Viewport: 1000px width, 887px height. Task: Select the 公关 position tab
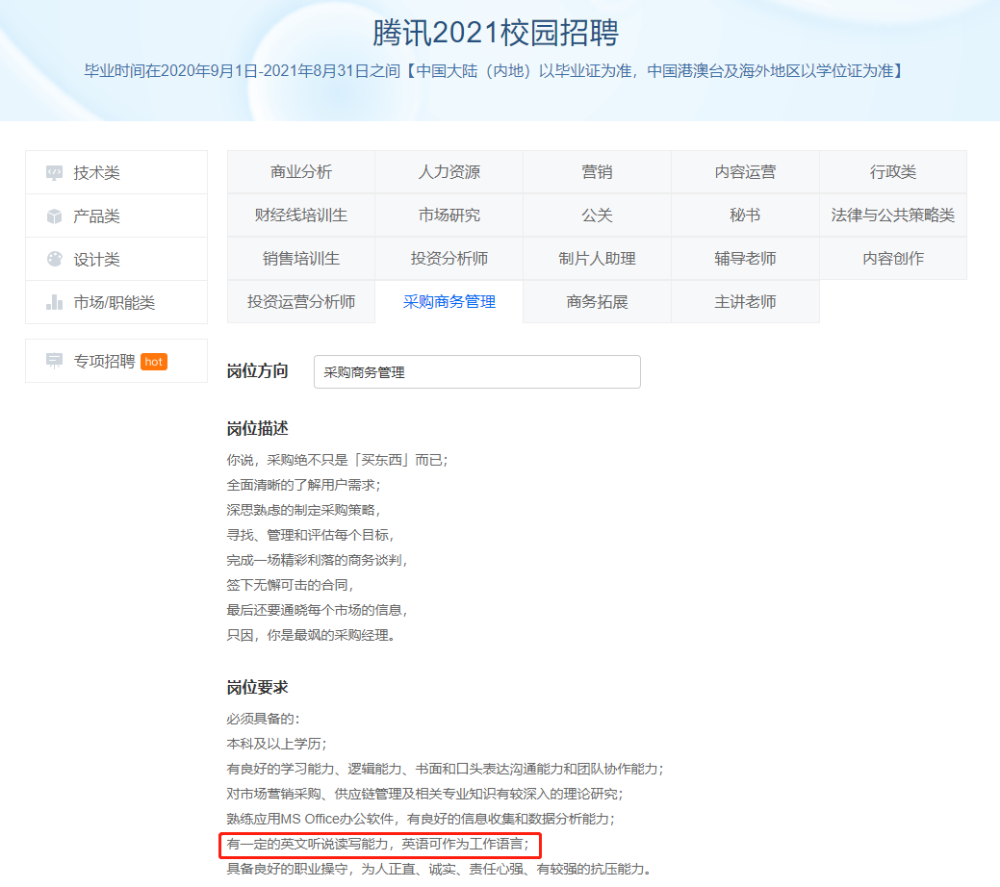click(x=597, y=216)
